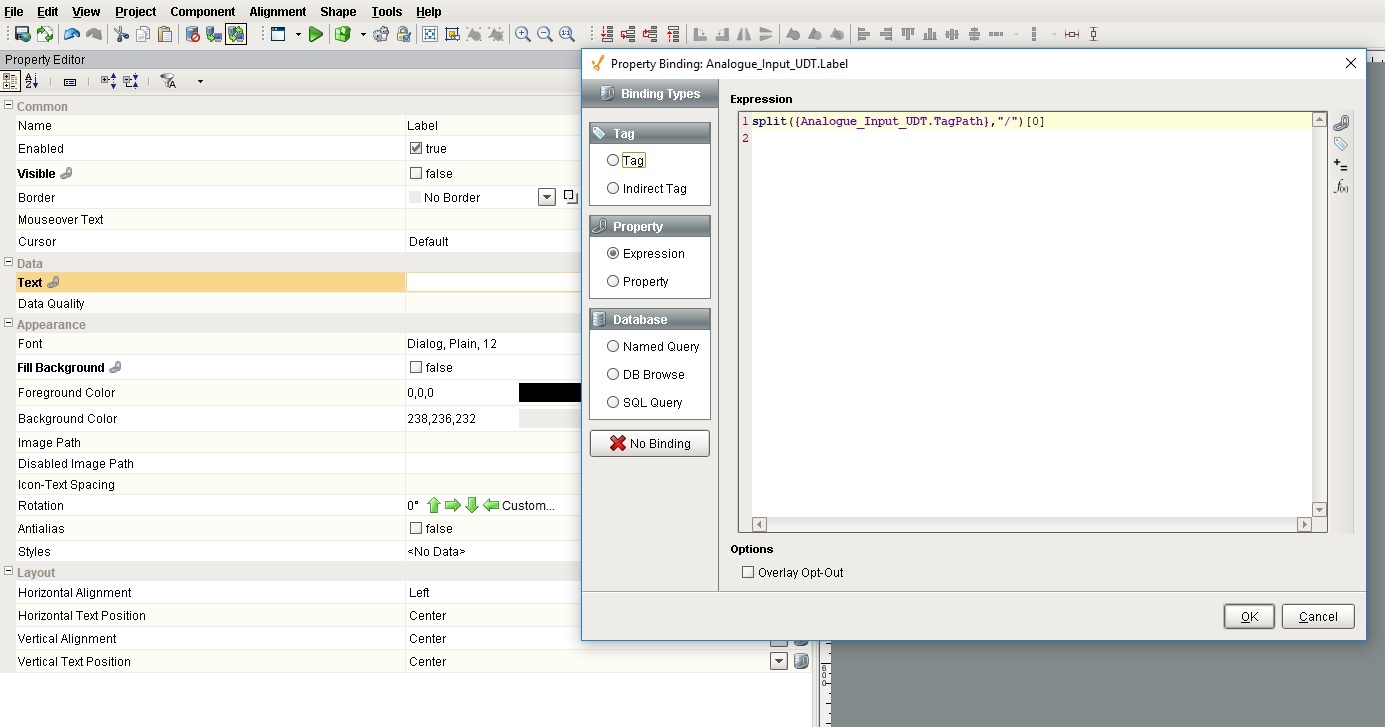1385x727 pixels.
Task: Click the insert tag icon beside expression
Action: [1341, 145]
